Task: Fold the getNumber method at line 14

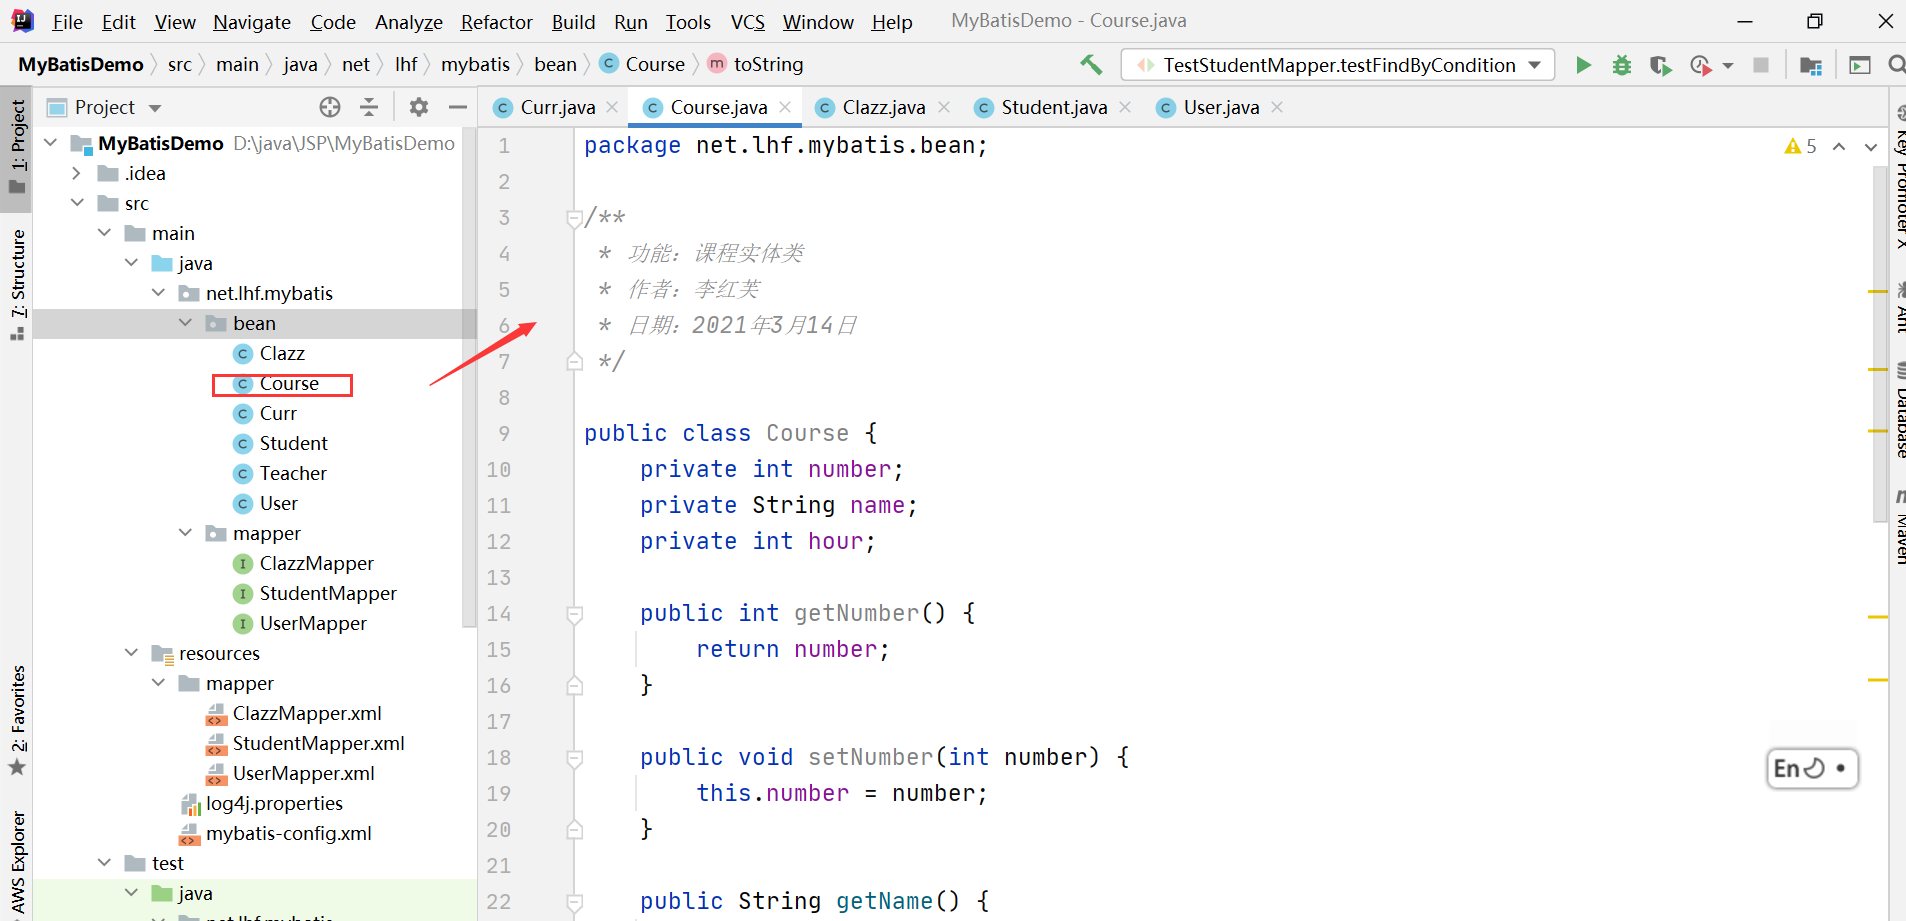Action: point(575,614)
